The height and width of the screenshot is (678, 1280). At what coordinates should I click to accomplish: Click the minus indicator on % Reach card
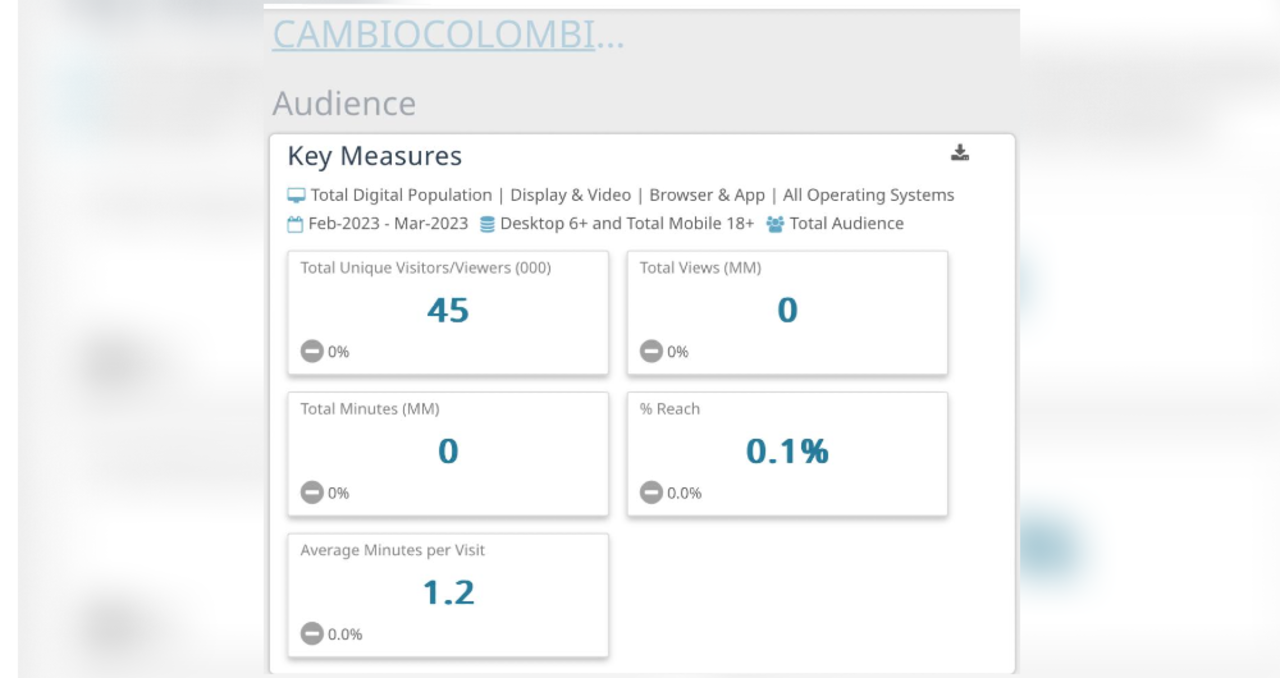pos(651,492)
